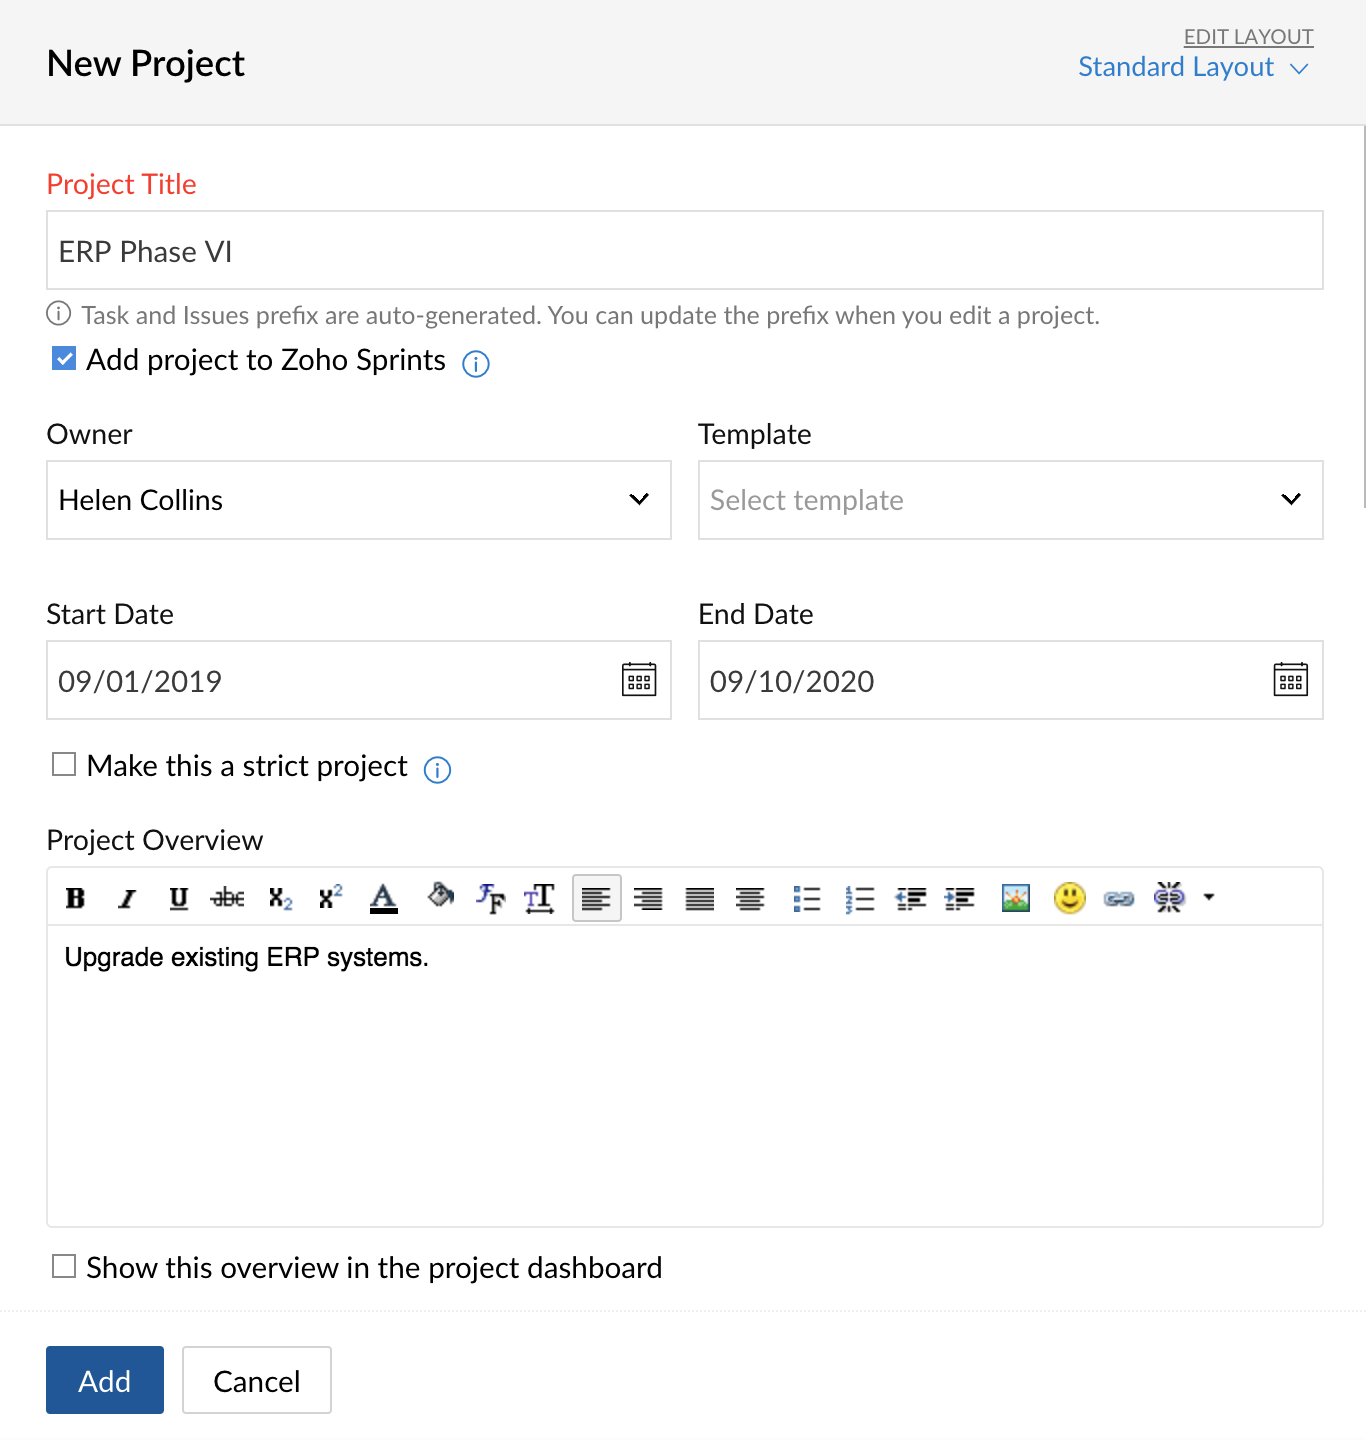Toggle bold formatting in overview editor
The height and width of the screenshot is (1440, 1366).
[x=75, y=898]
